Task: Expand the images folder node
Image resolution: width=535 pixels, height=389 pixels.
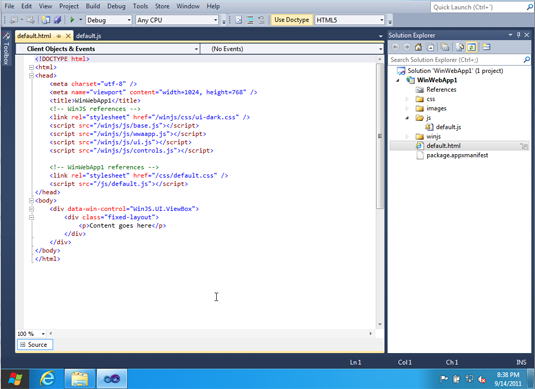Action: [x=407, y=109]
